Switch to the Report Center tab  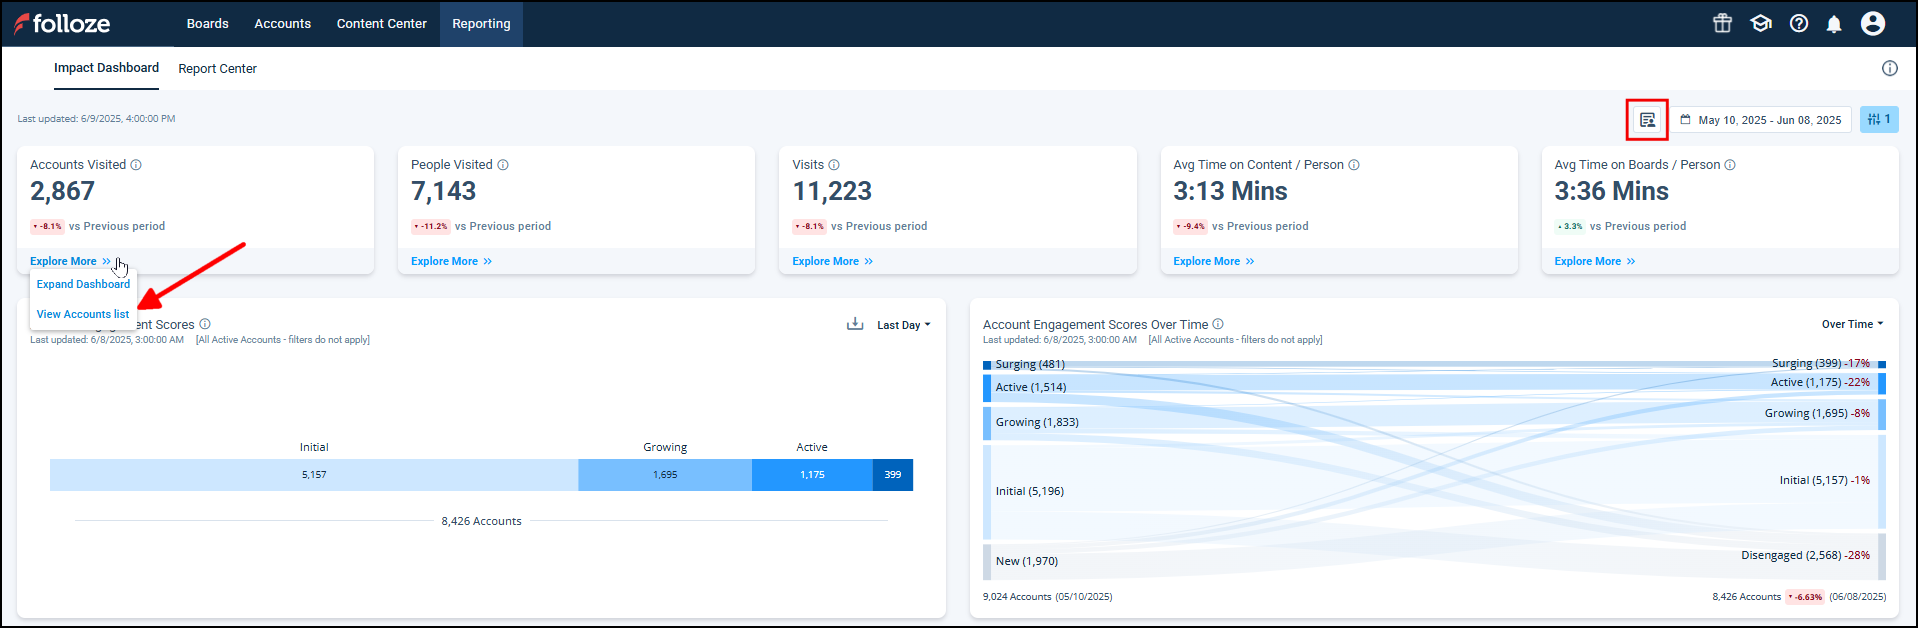217,69
